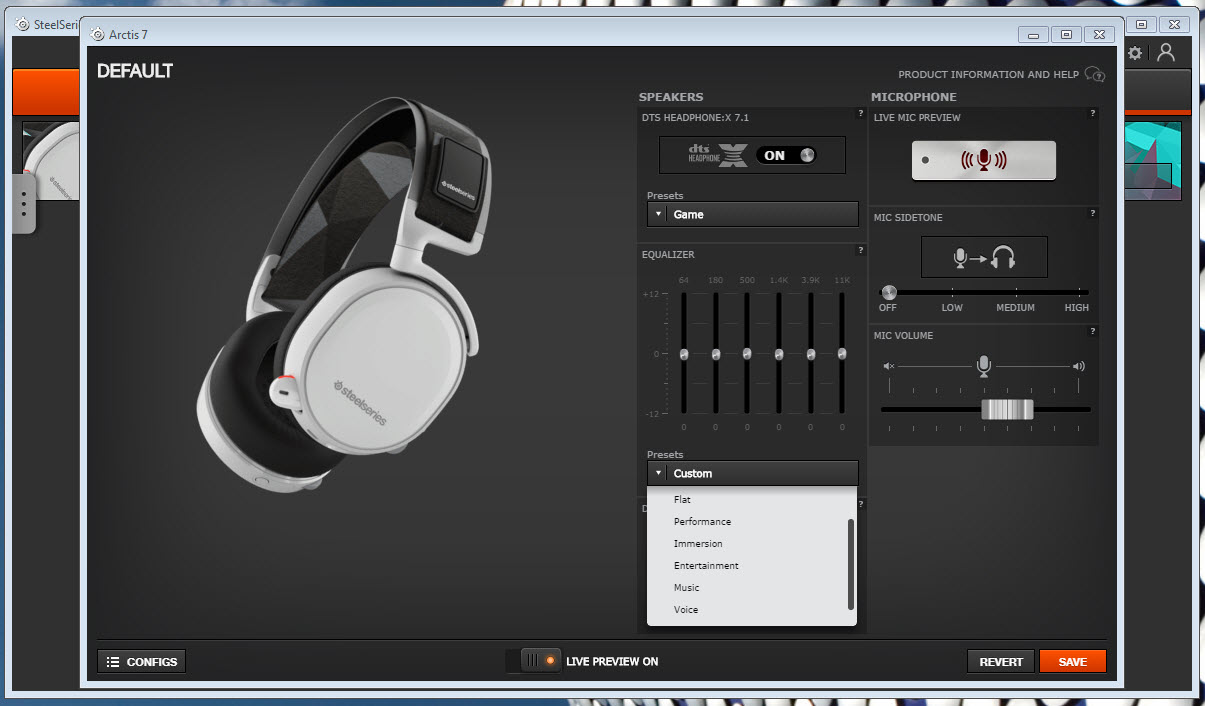The image size is (1205, 706).
Task: Click the mic volume loud speaker icon
Action: click(1078, 366)
